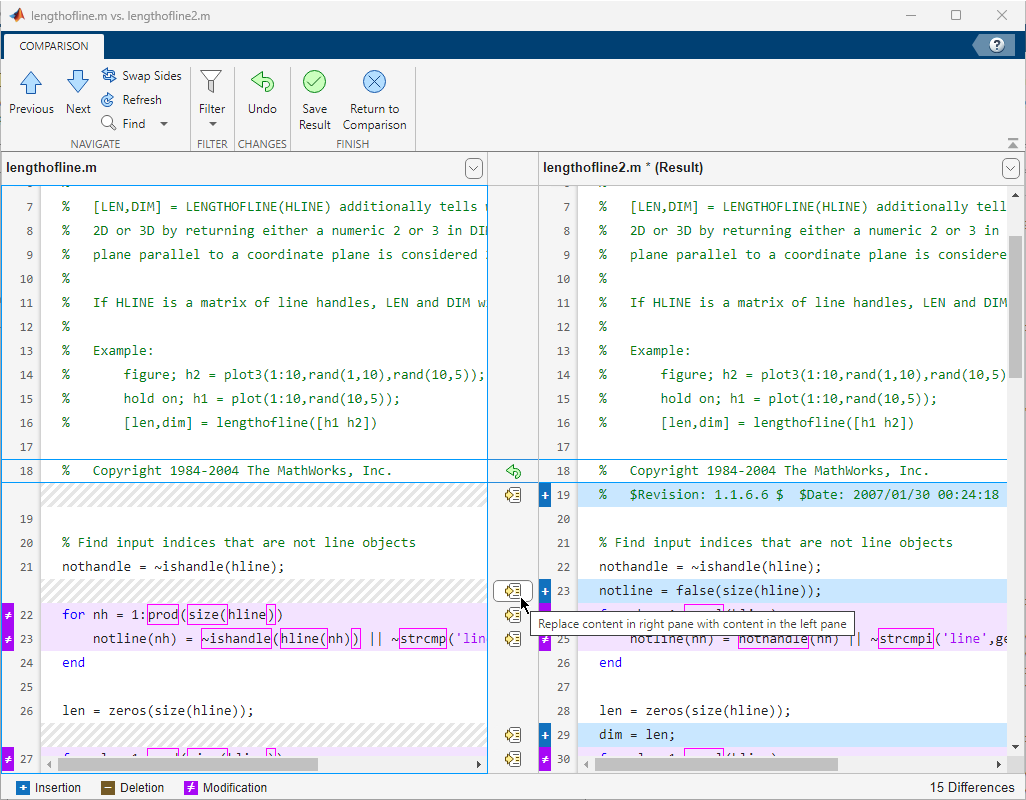This screenshot has width=1026, height=800.
Task: Undo the last merge change
Action: [x=262, y=93]
